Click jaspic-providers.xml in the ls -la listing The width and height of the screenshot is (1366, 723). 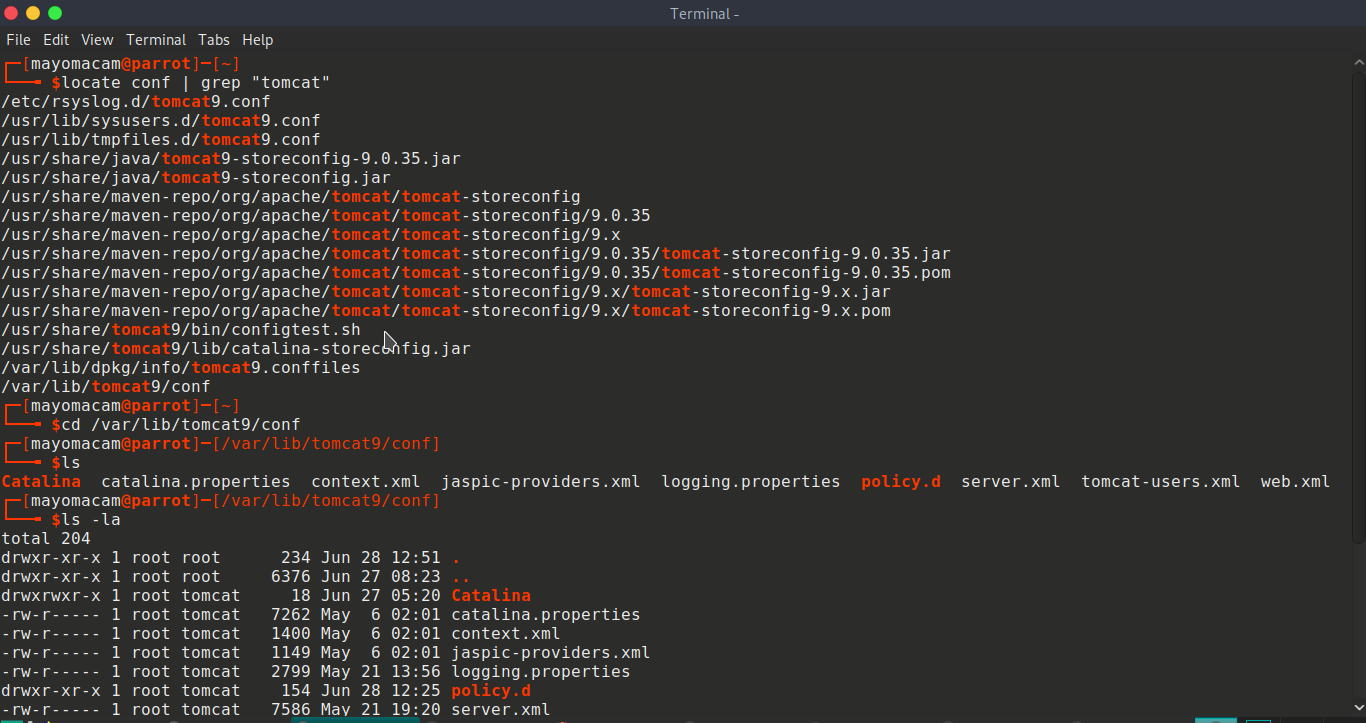[x=550, y=653]
